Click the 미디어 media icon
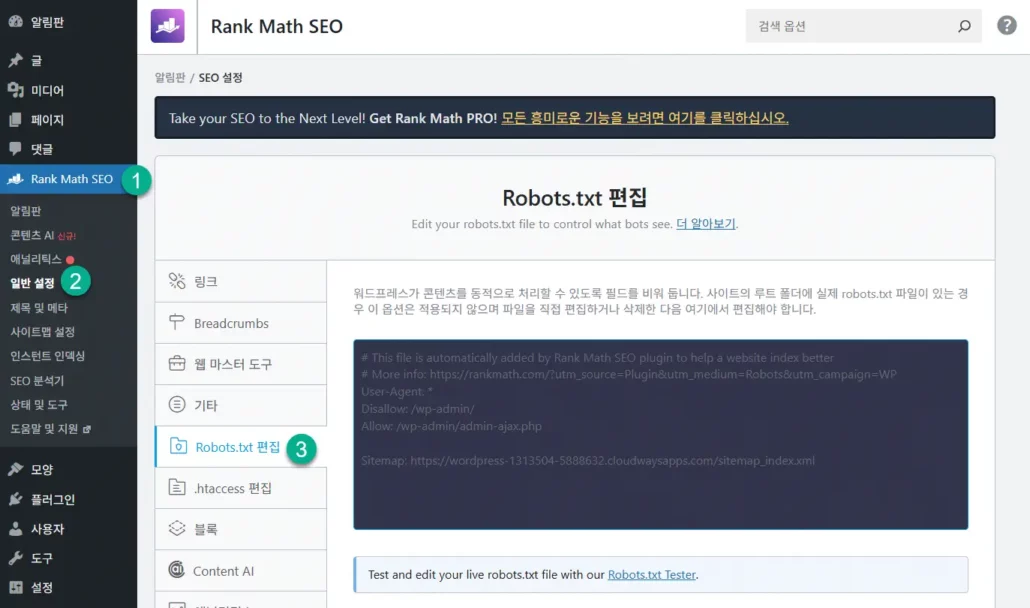Screen dimensions: 1030x608 point(16,90)
